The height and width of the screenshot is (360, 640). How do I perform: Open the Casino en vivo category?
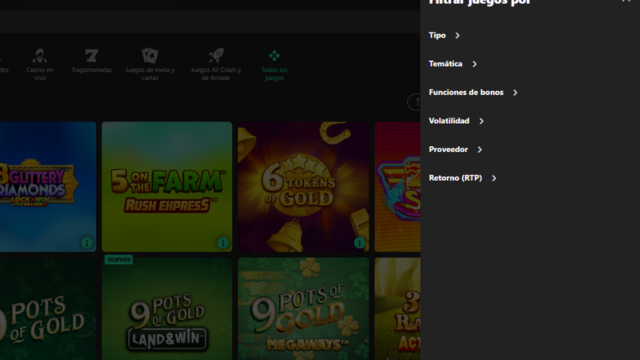click(x=40, y=64)
